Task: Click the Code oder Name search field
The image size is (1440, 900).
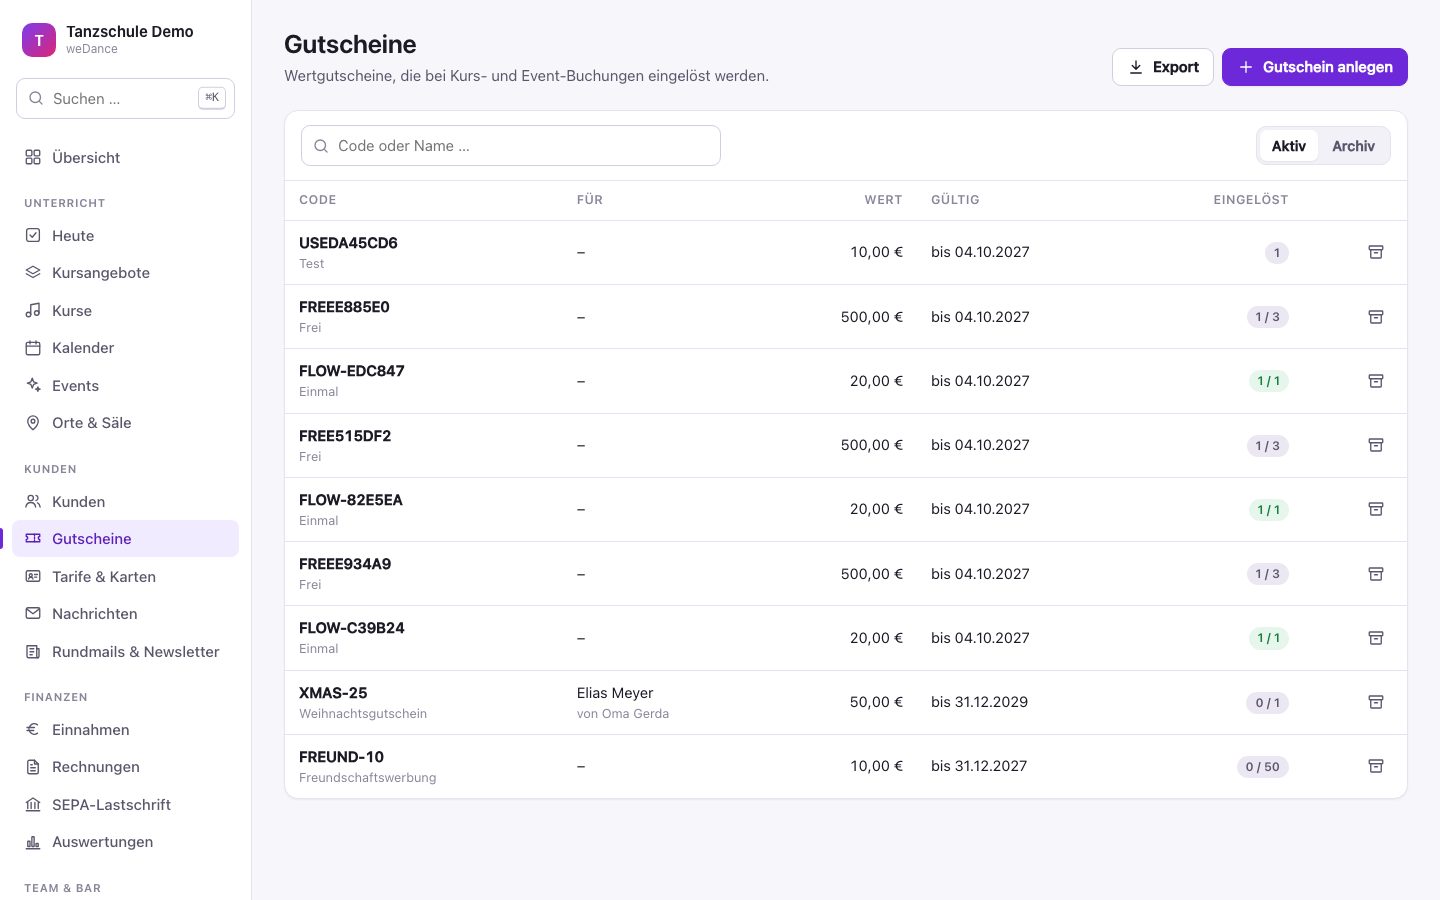Action: tap(511, 146)
